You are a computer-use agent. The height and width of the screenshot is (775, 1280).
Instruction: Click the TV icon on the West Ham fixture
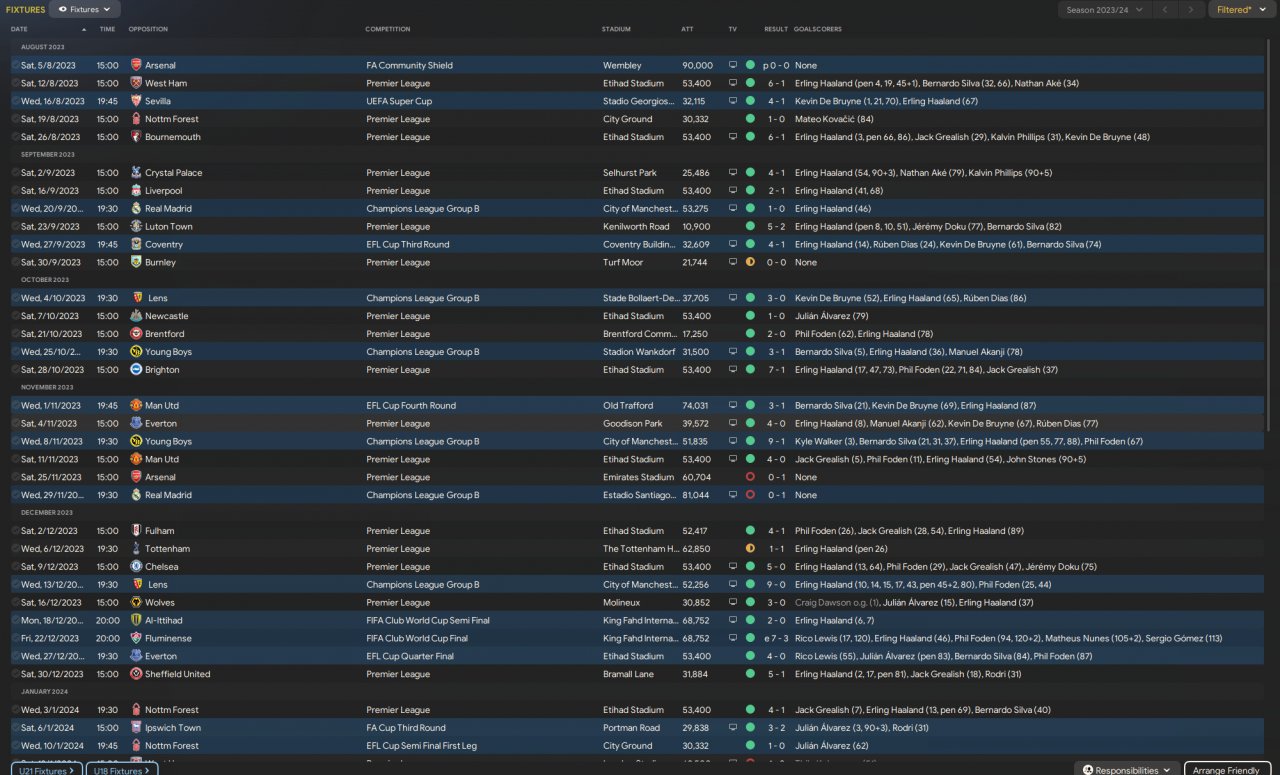(x=732, y=83)
